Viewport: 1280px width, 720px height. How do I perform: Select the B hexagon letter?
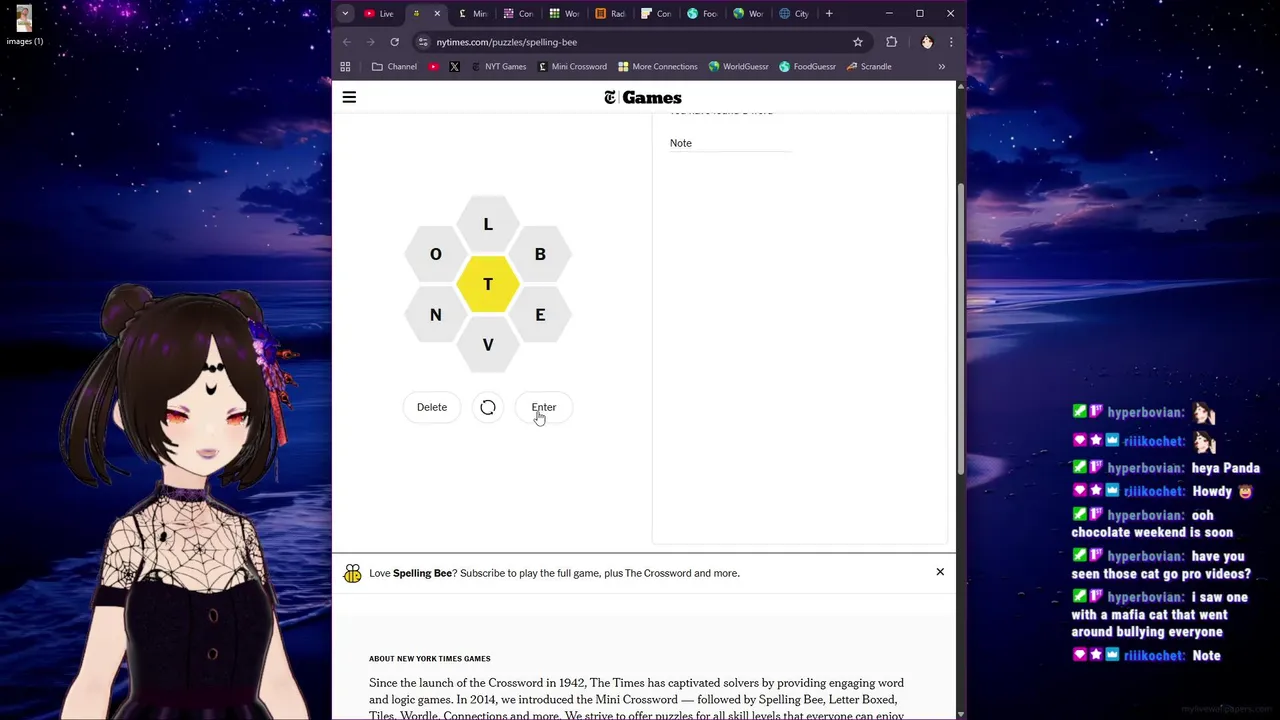tap(540, 254)
